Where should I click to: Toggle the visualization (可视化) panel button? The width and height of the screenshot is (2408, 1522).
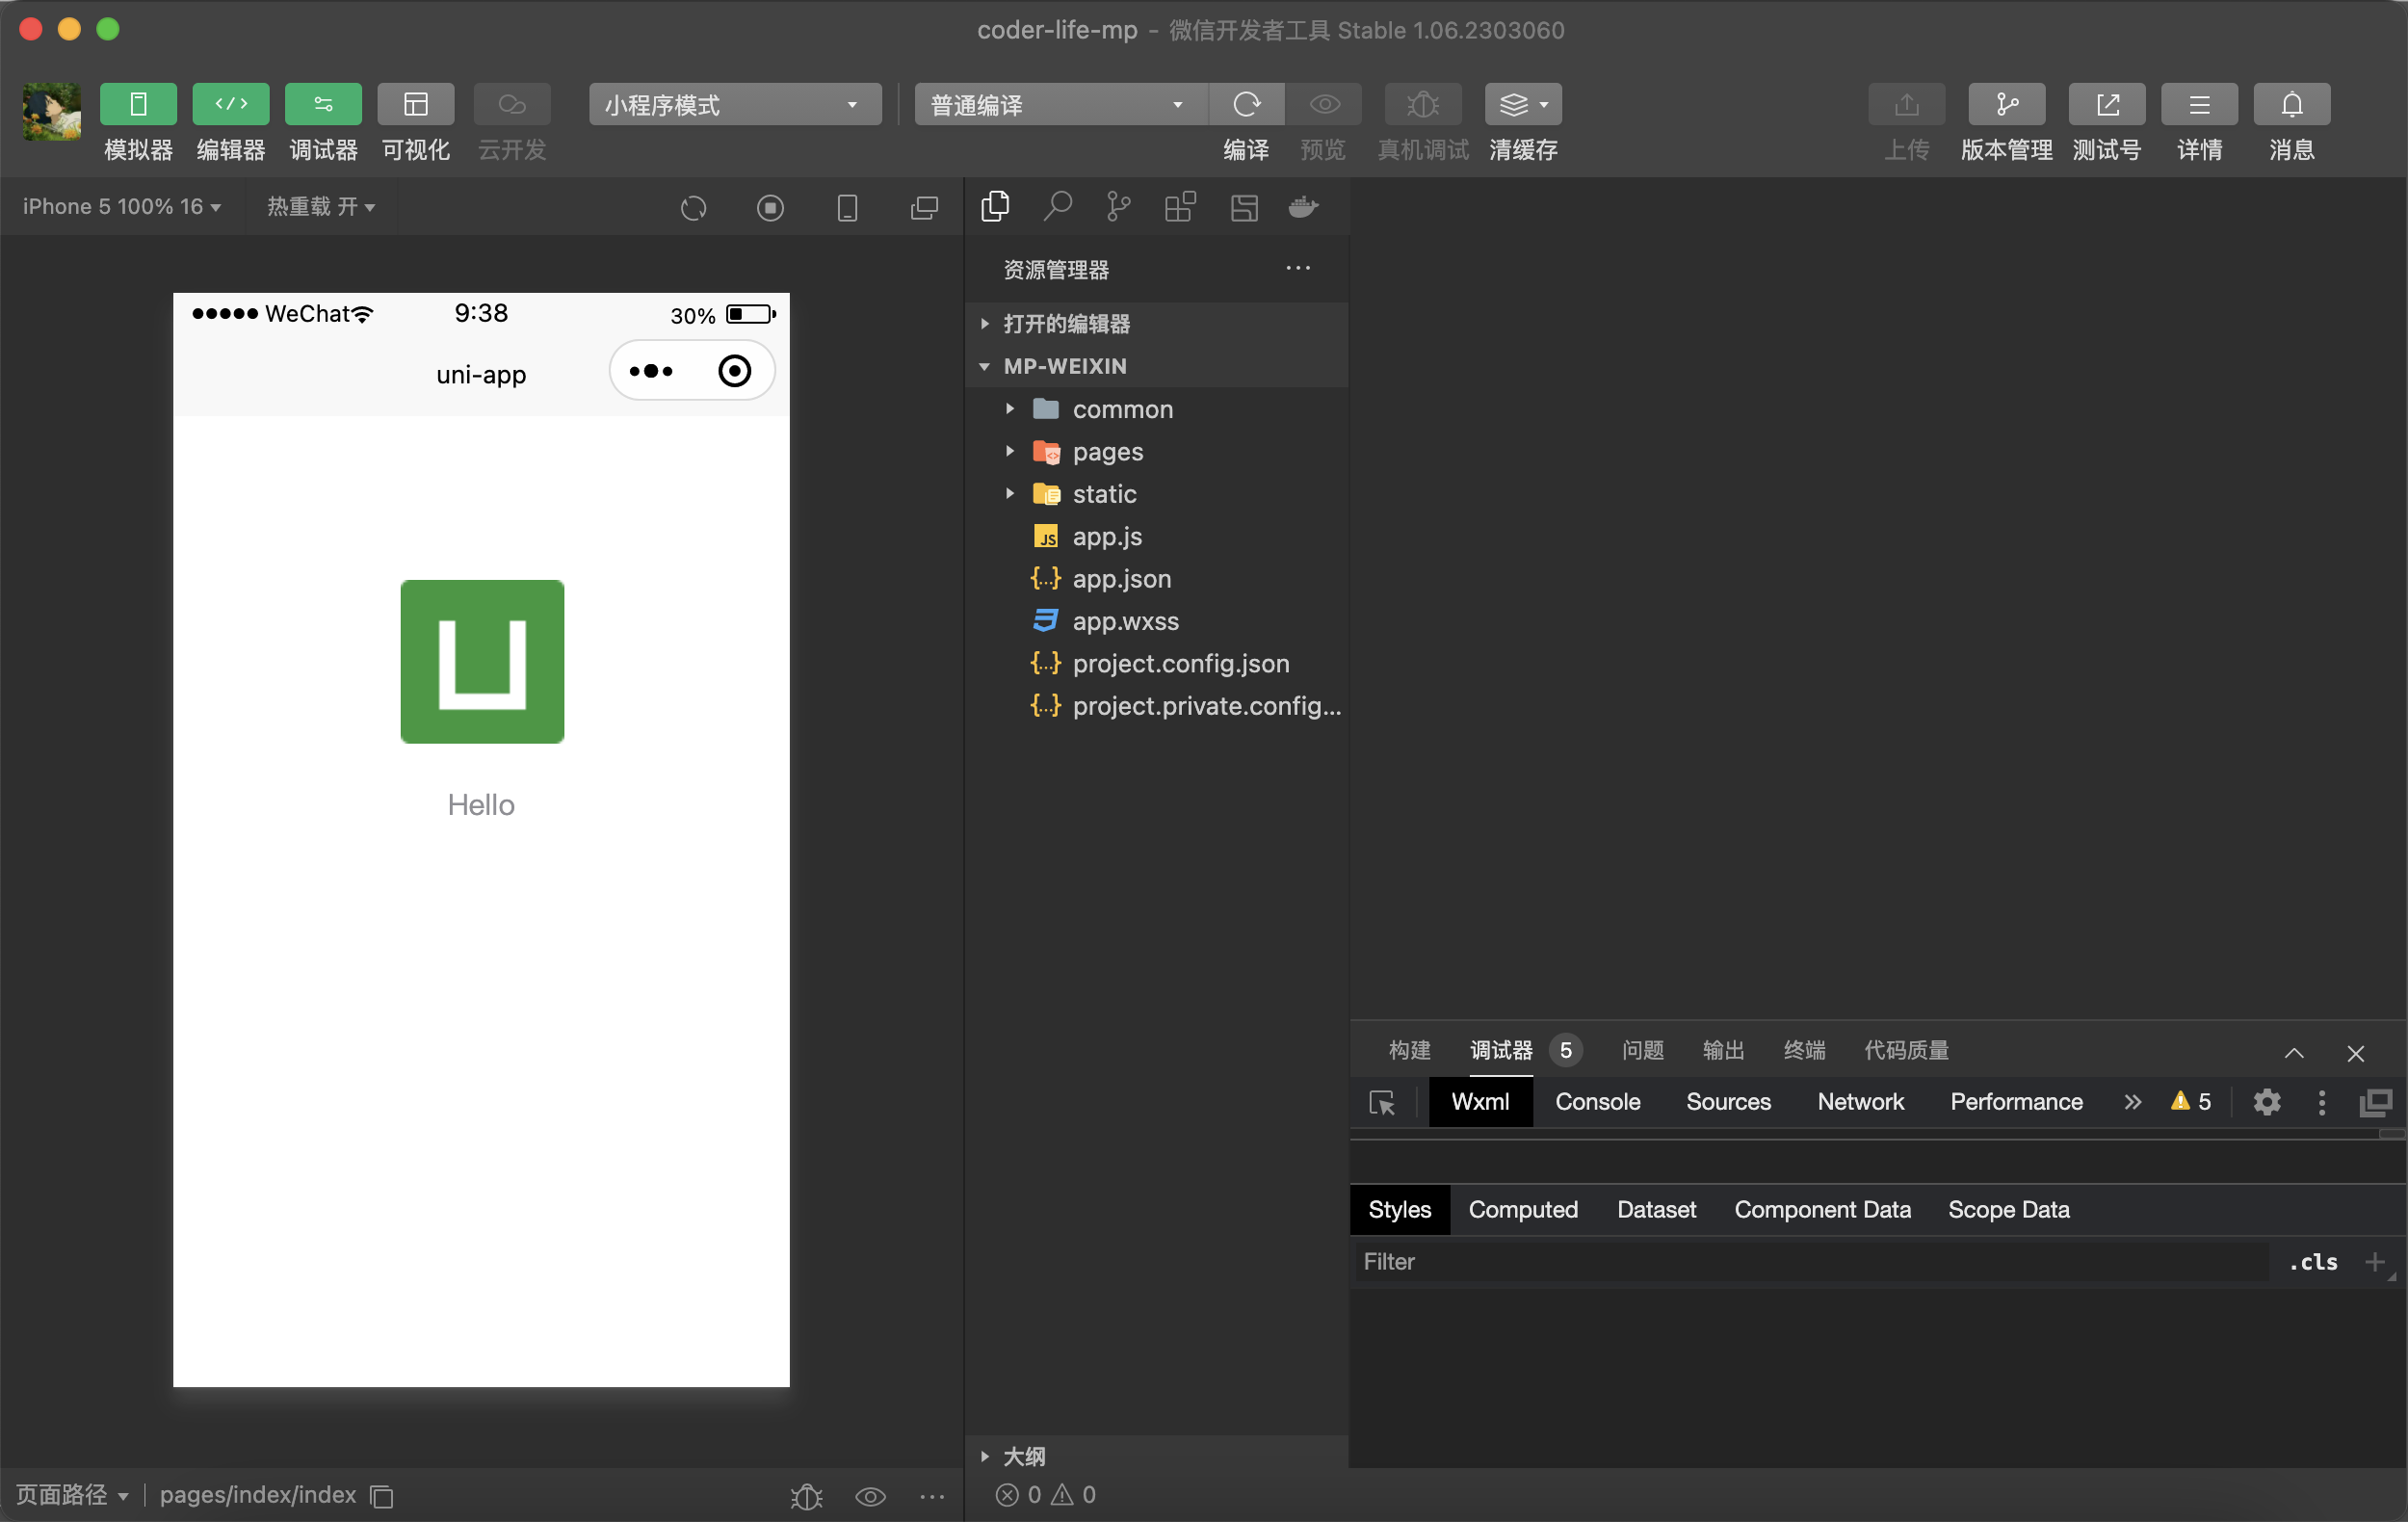click(x=416, y=104)
